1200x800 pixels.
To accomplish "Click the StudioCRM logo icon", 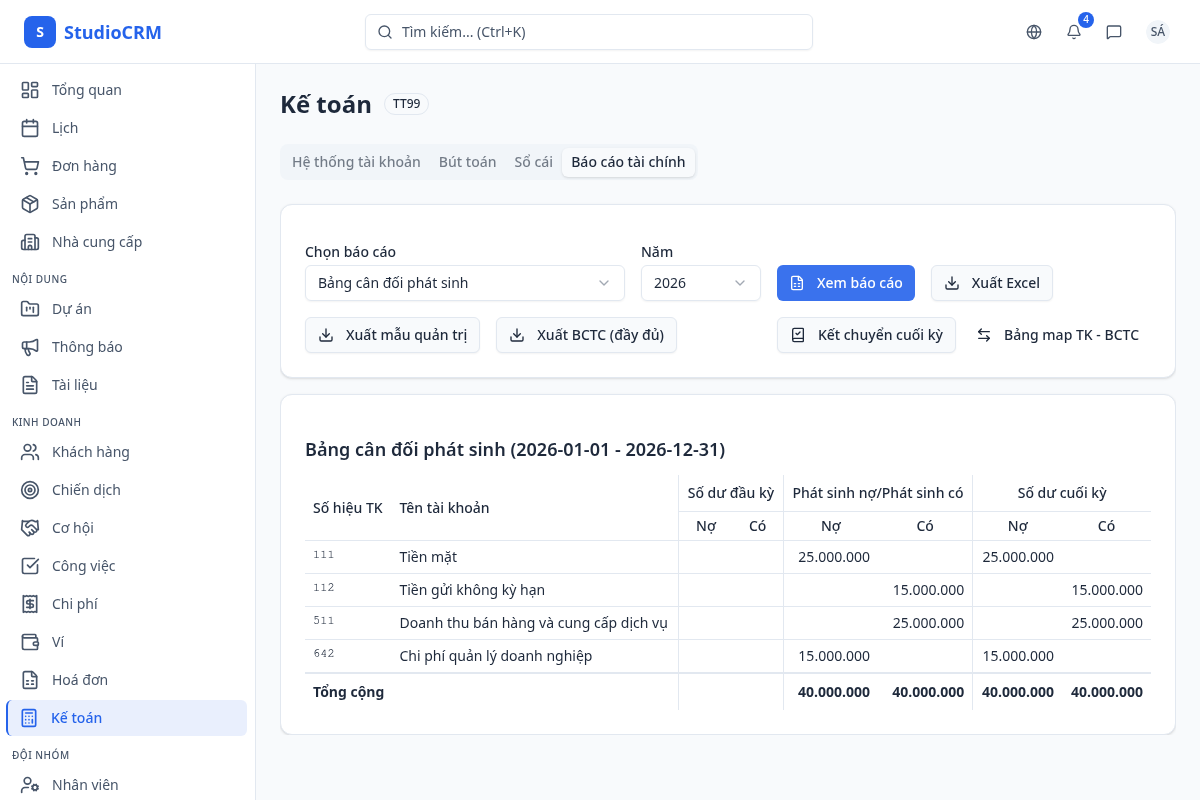I will (x=40, y=32).
